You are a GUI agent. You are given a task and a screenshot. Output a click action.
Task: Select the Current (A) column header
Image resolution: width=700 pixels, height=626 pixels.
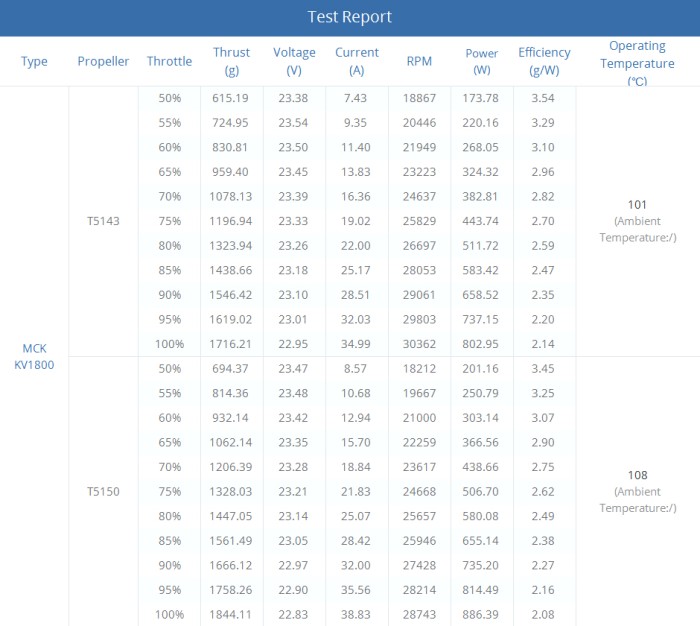click(x=357, y=61)
